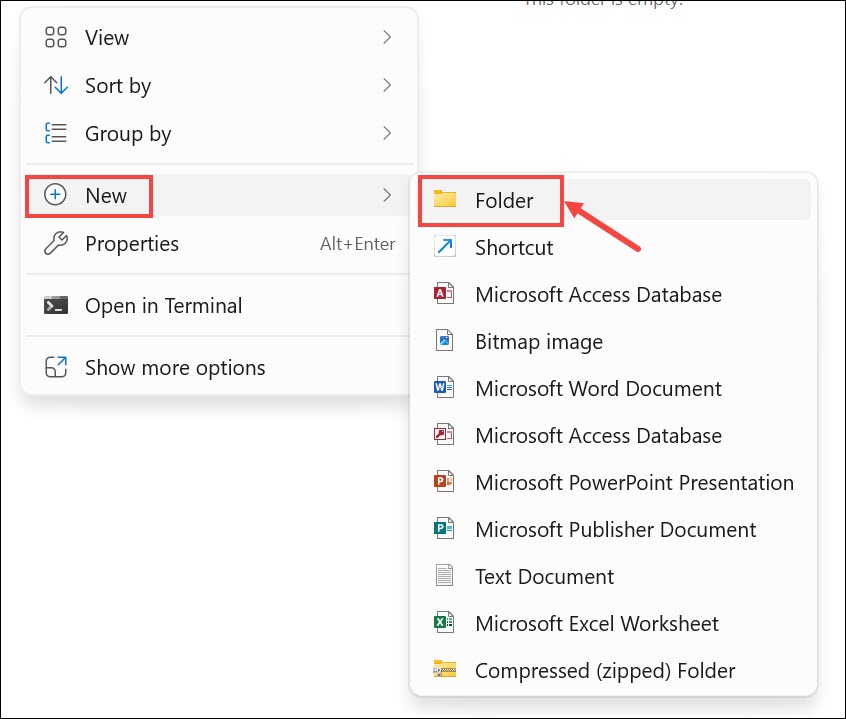The image size is (846, 719).
Task: Click the chevron on the New row
Action: tap(387, 195)
